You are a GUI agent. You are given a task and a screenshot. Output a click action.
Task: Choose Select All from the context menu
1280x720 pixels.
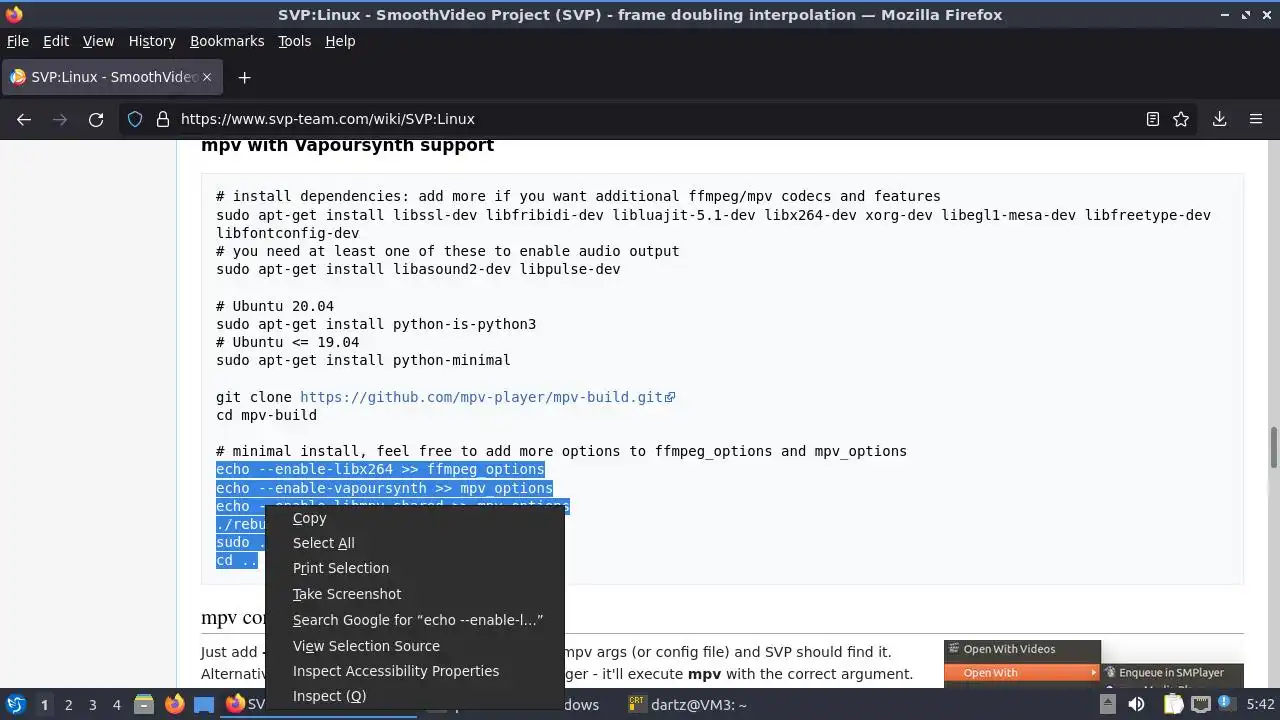[414, 543]
